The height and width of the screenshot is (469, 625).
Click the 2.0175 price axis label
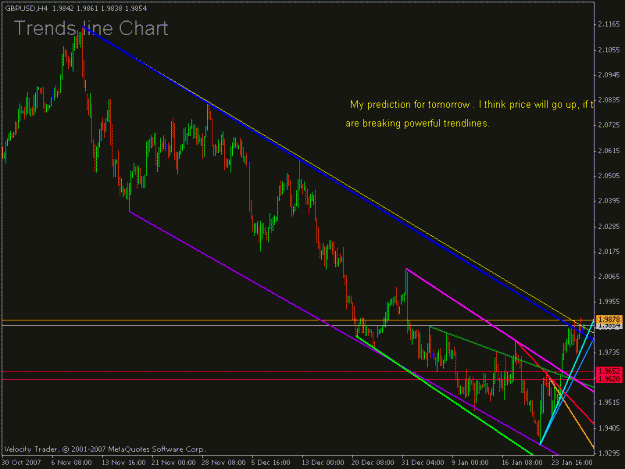(609, 251)
